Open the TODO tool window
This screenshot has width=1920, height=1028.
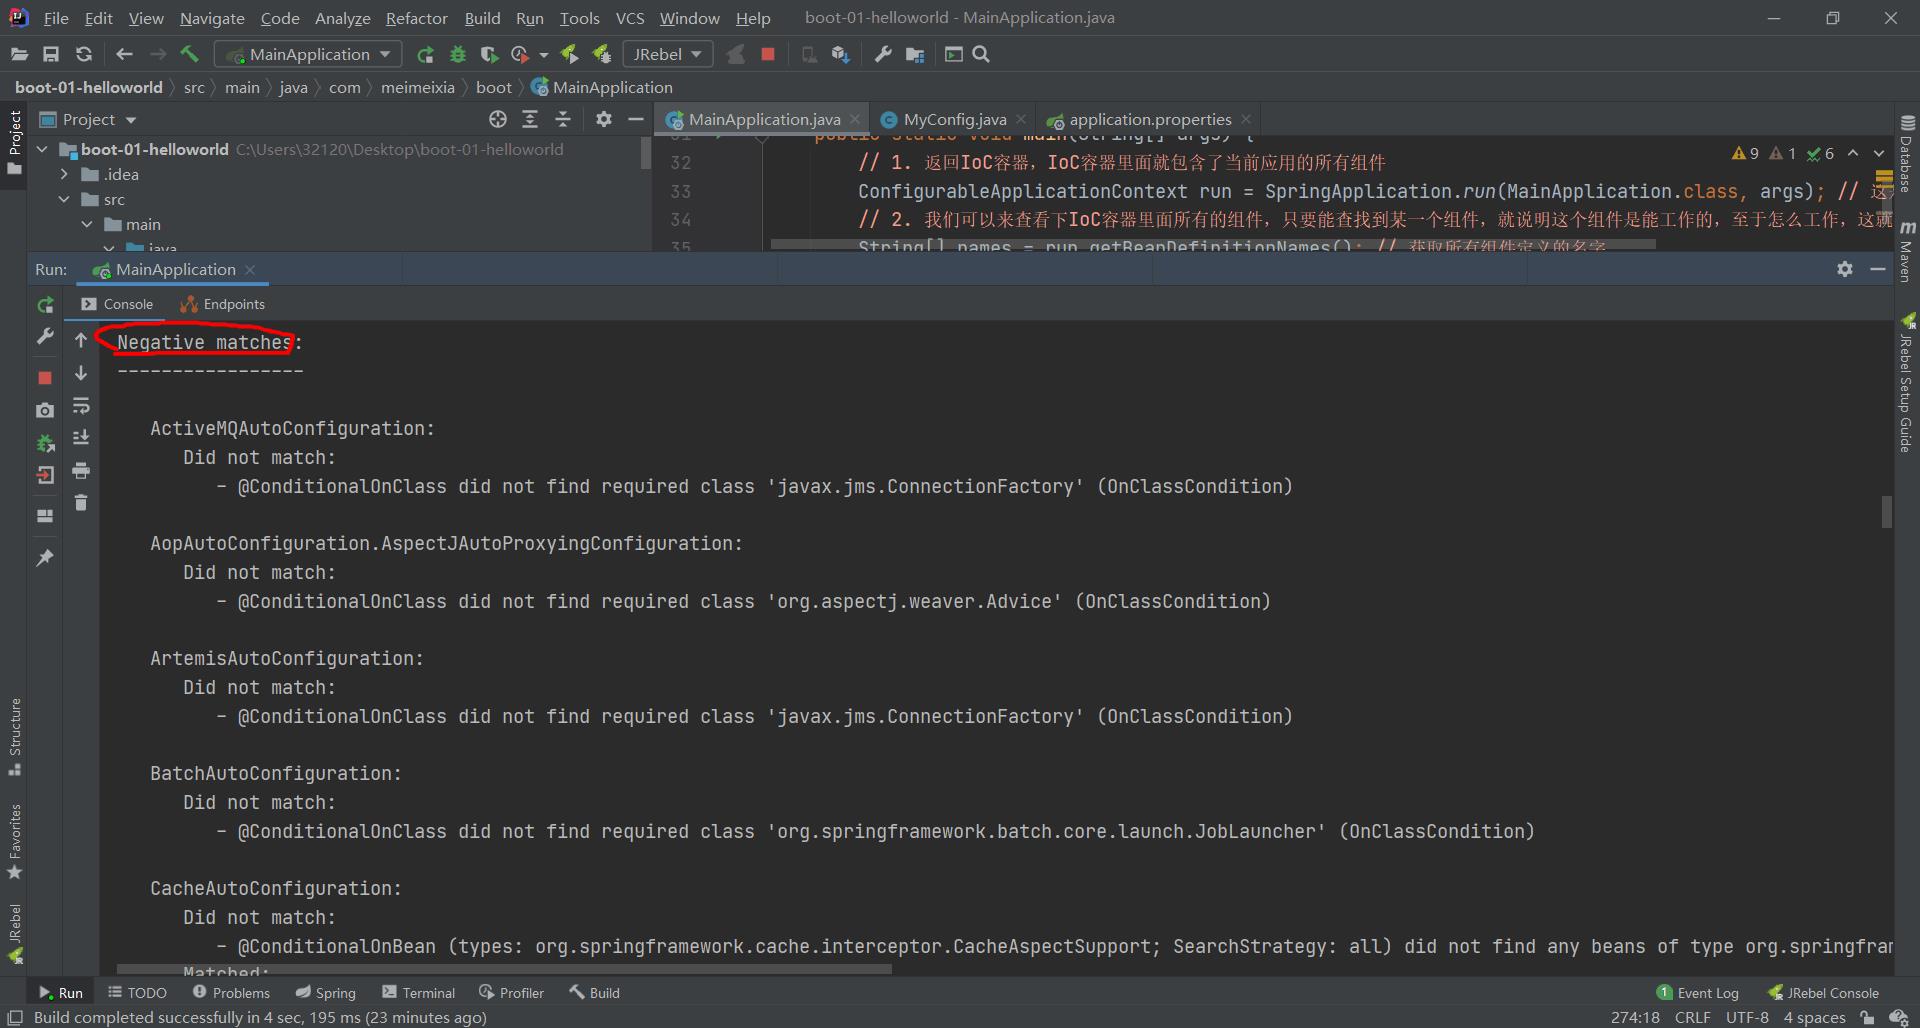pyautogui.click(x=137, y=993)
